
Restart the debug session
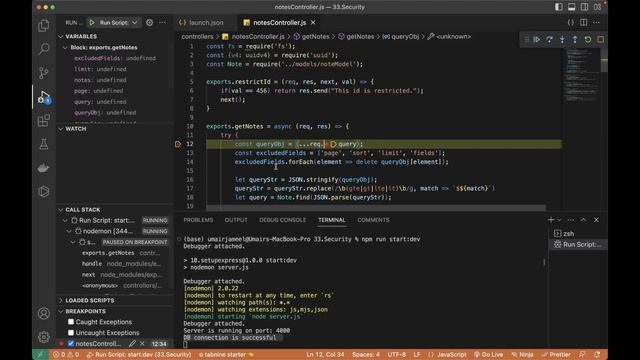[x=588, y=40]
